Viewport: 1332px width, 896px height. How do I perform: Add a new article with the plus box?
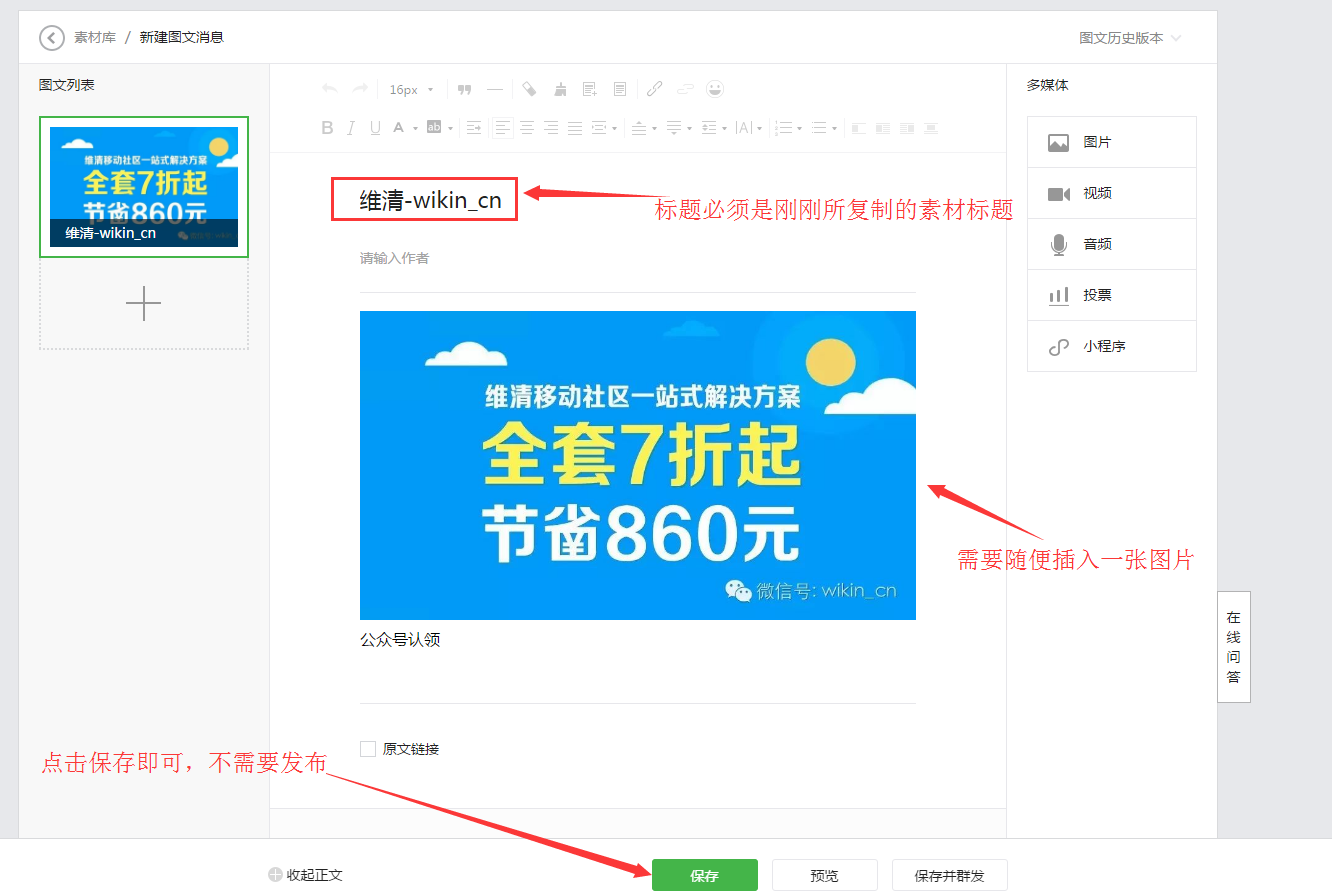tap(144, 304)
